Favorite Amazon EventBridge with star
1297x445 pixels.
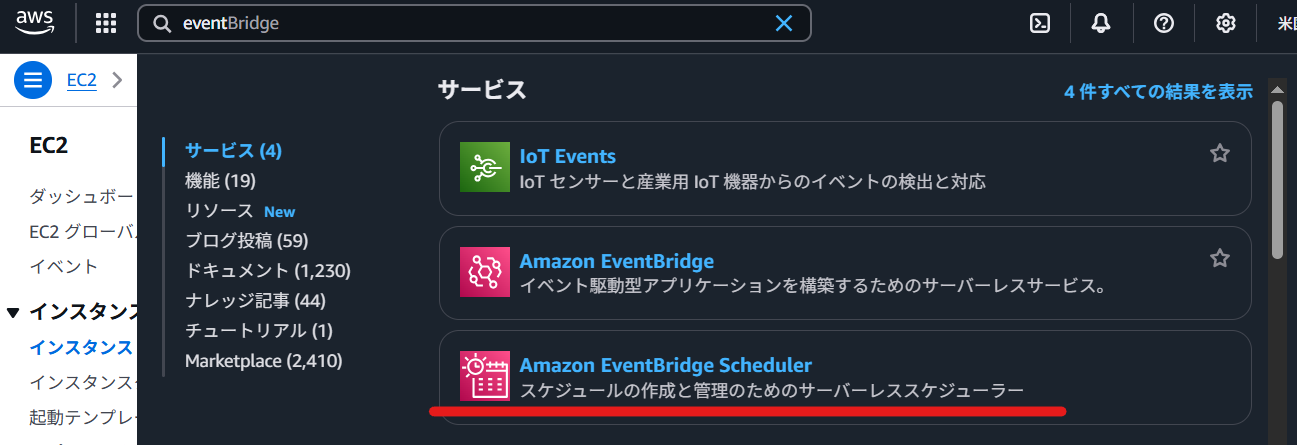(x=1220, y=258)
